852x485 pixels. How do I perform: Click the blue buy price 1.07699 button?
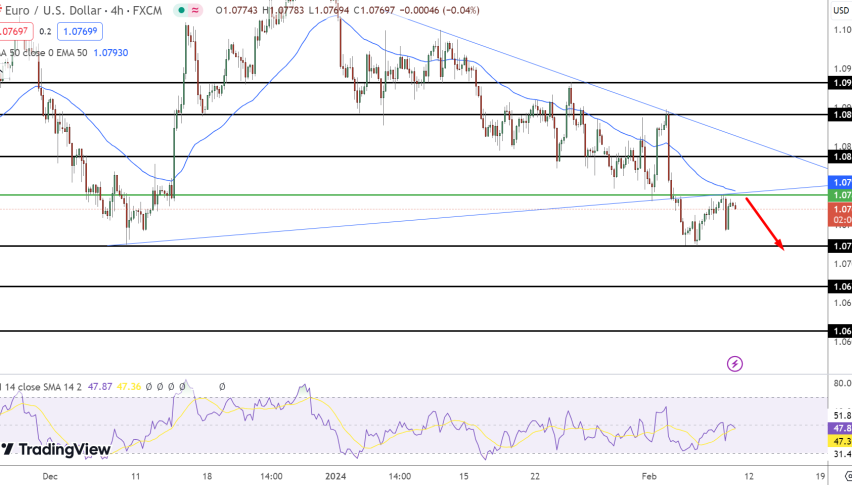coord(80,32)
